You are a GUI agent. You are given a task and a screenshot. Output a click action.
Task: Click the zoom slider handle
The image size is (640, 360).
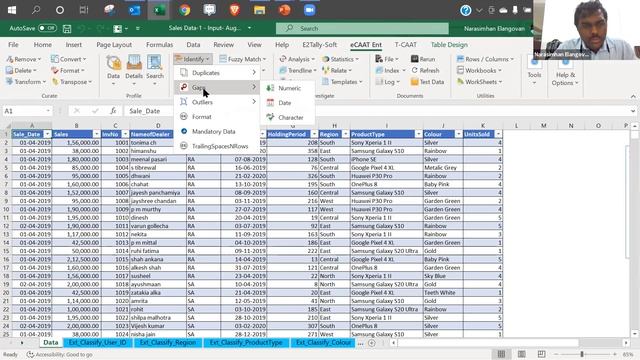point(582,354)
